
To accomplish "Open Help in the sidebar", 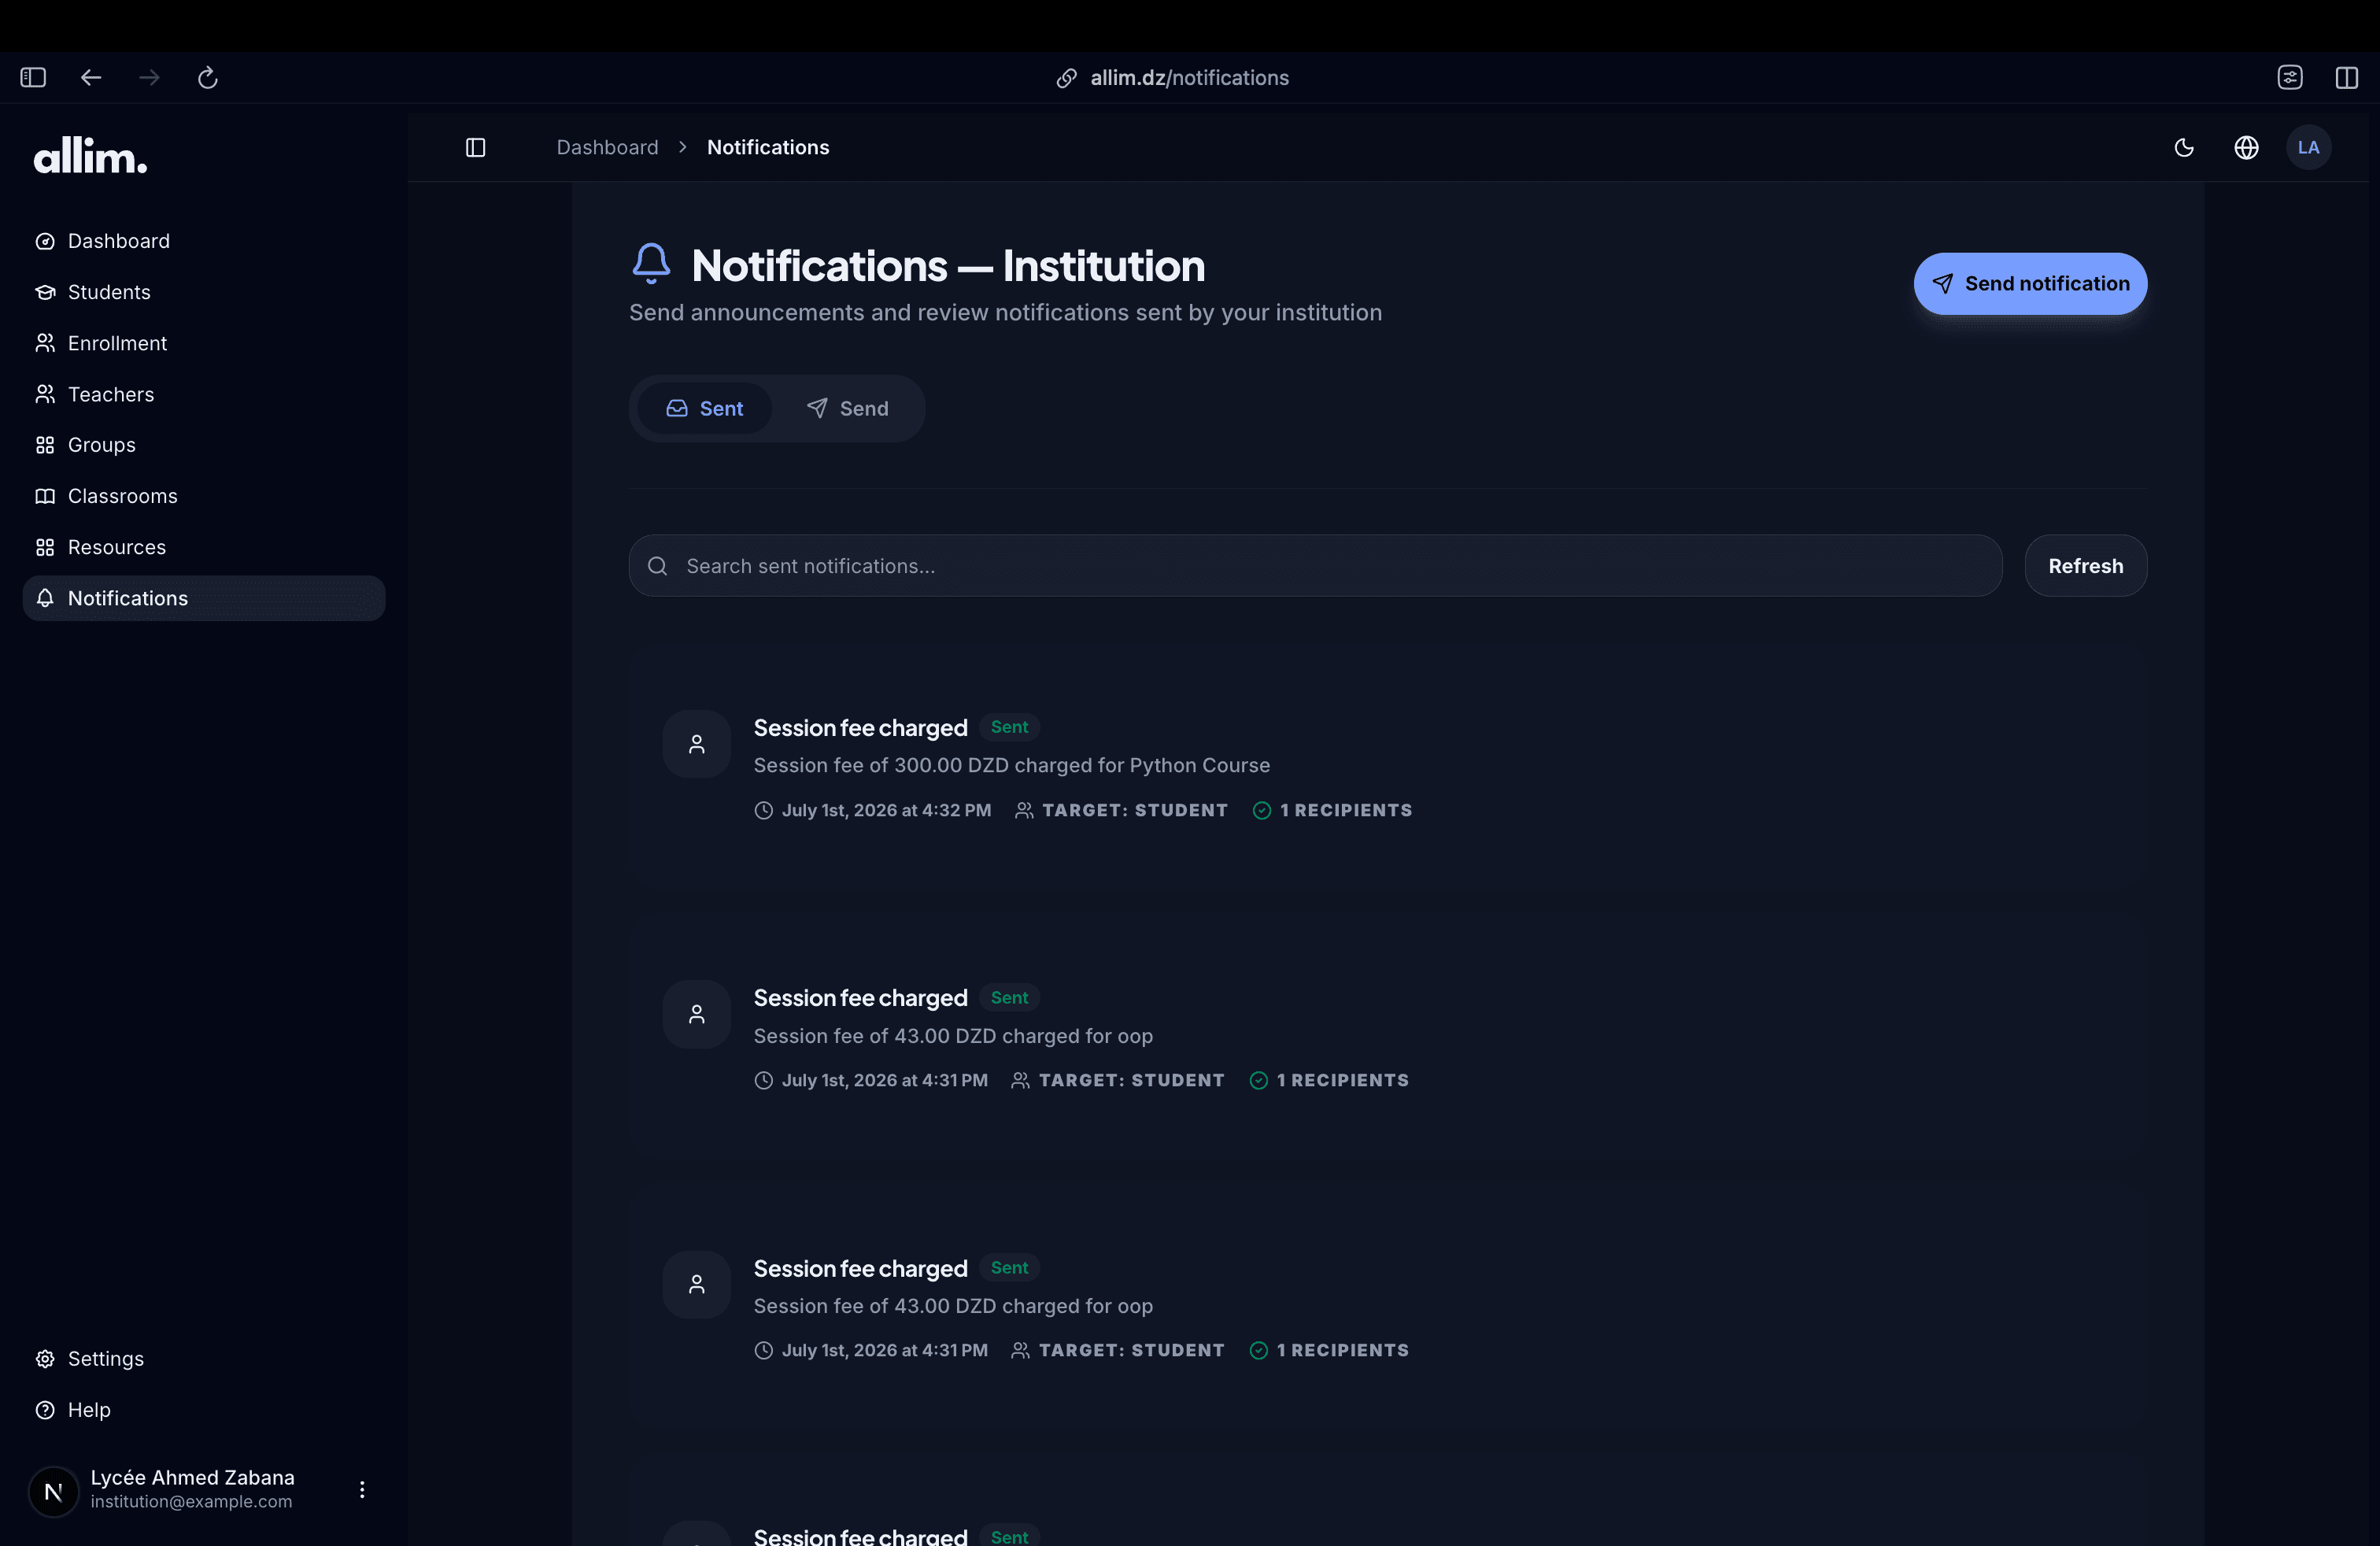I will pyautogui.click(x=203, y=1409).
